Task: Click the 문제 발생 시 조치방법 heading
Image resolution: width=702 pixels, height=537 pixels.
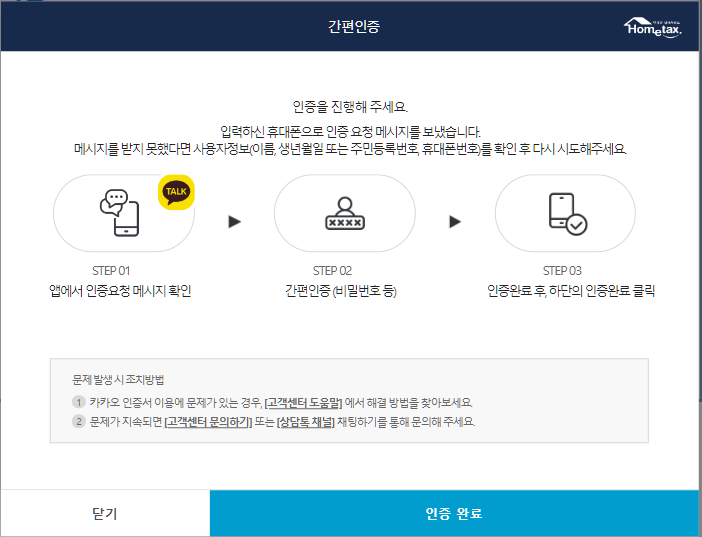Action: (118, 380)
